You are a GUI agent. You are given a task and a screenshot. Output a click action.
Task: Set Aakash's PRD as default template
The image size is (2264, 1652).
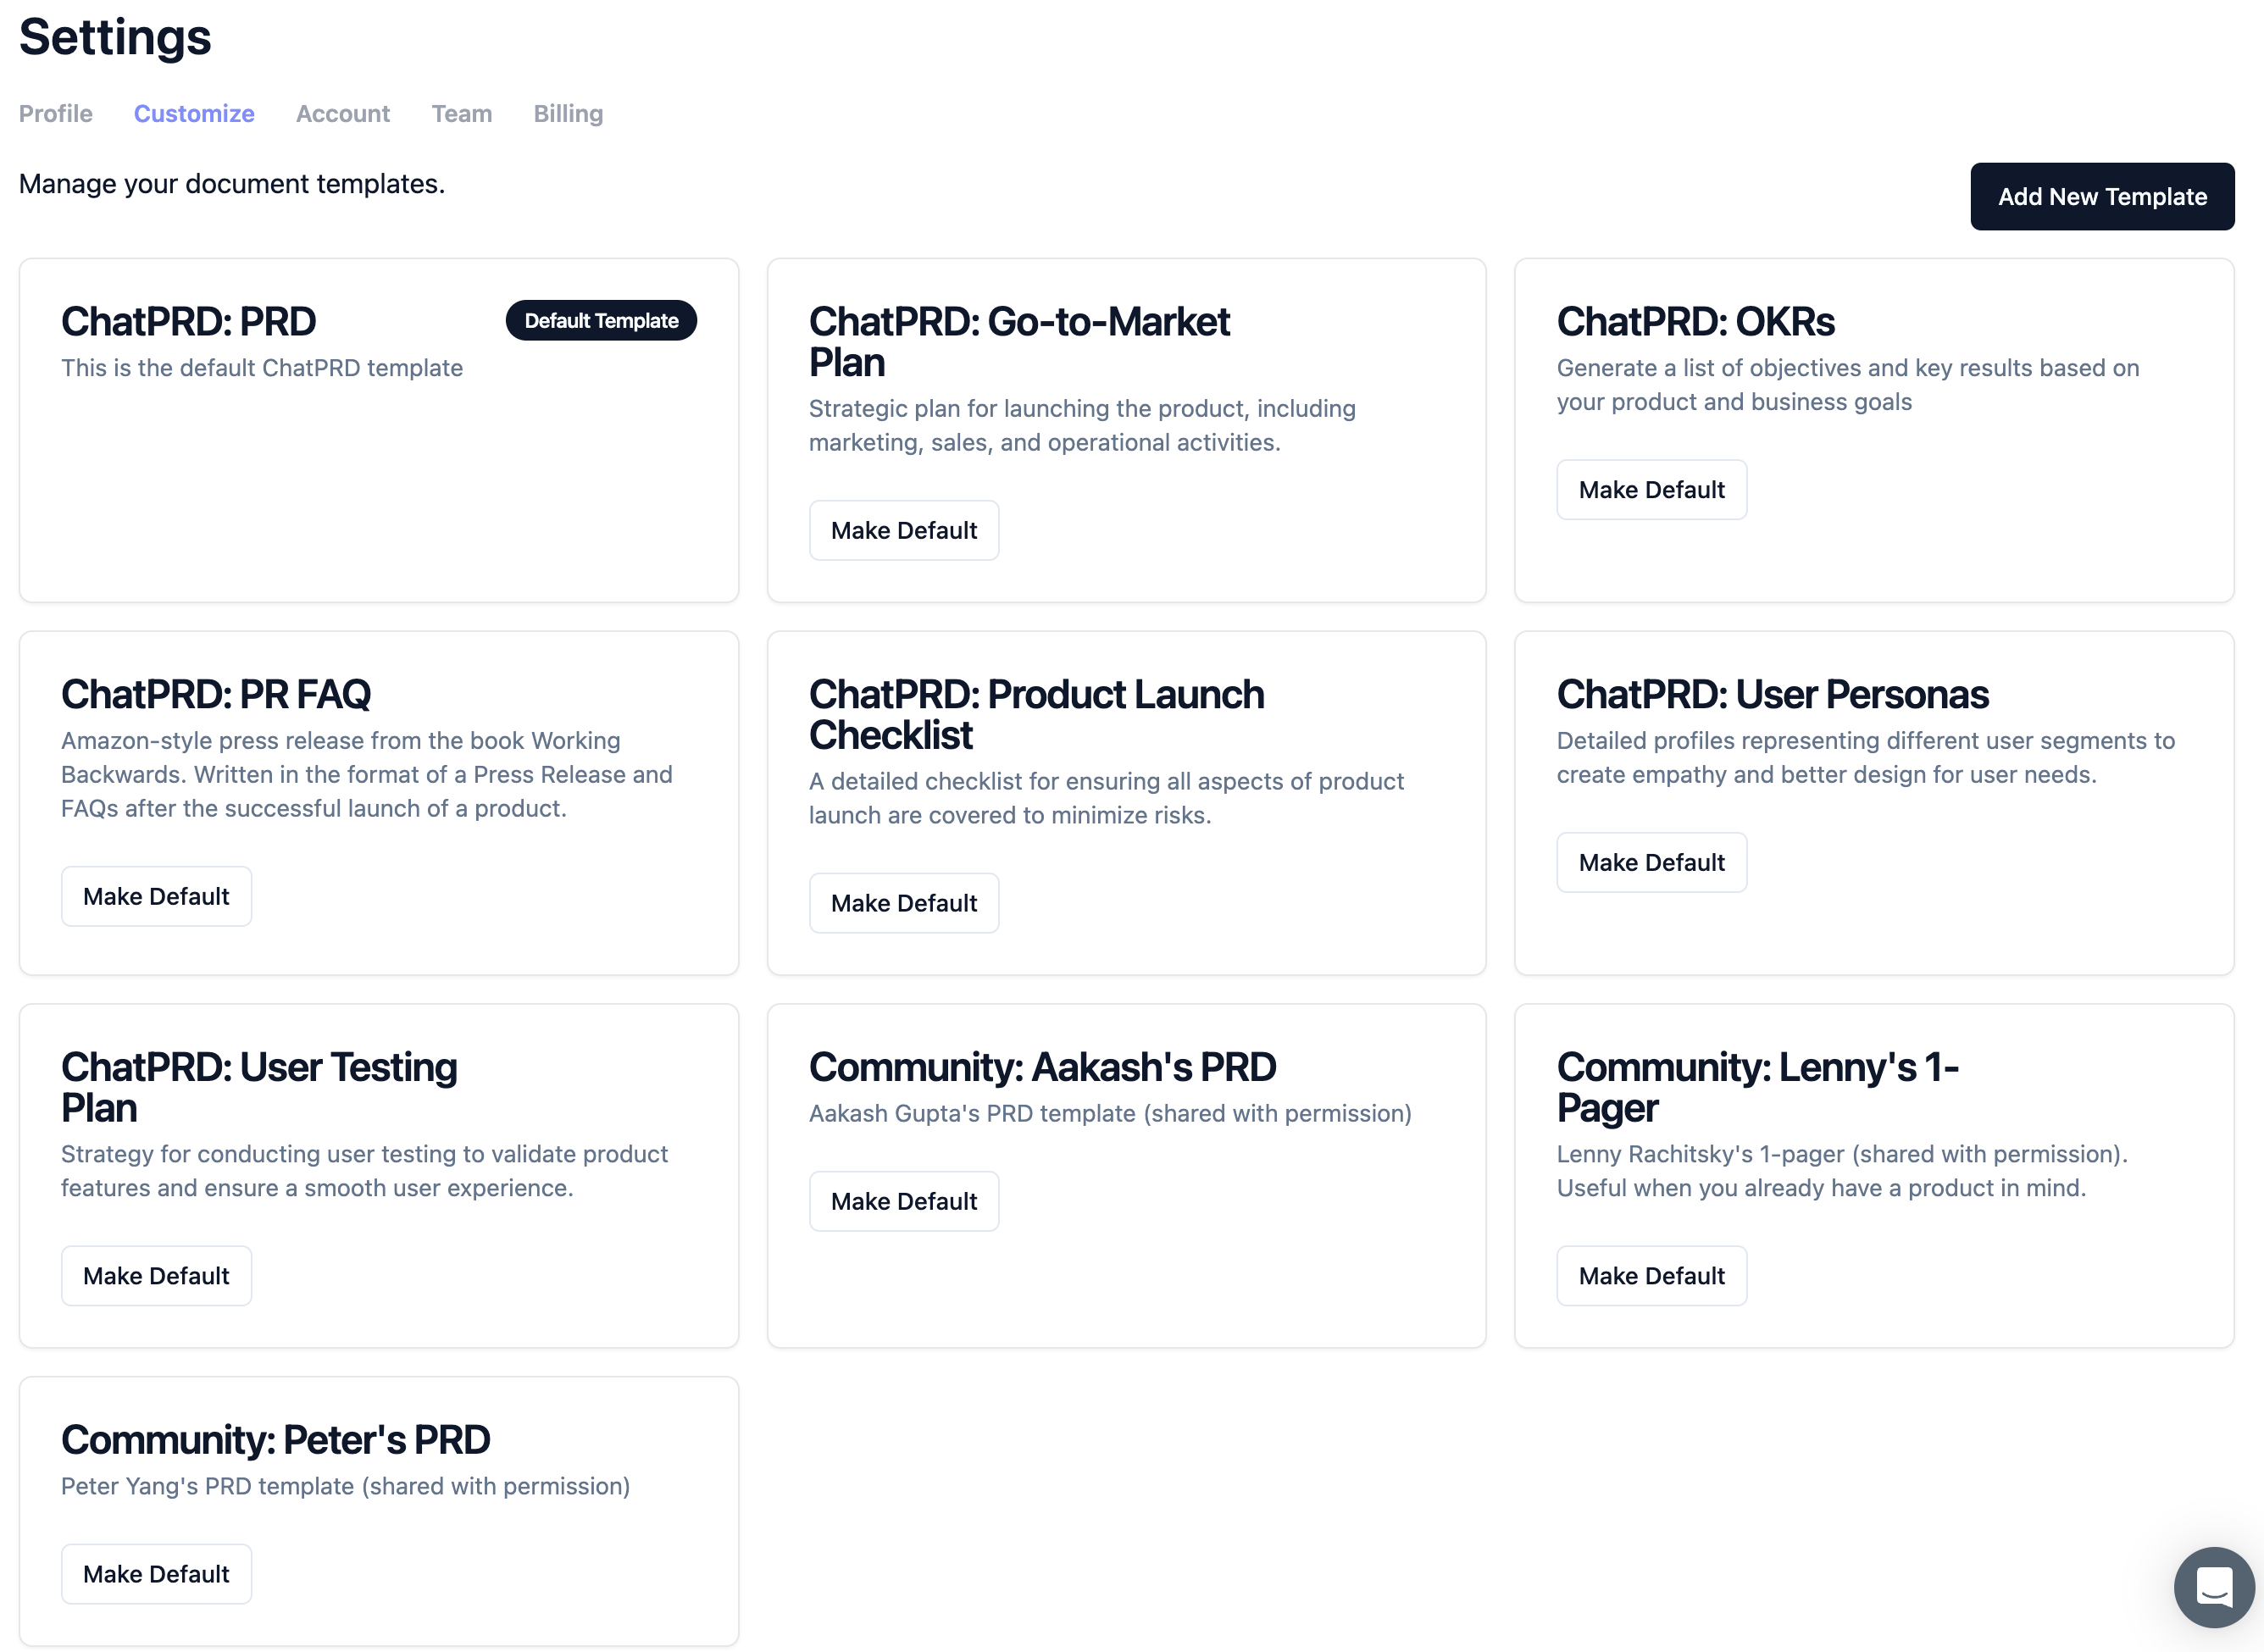click(x=903, y=1202)
